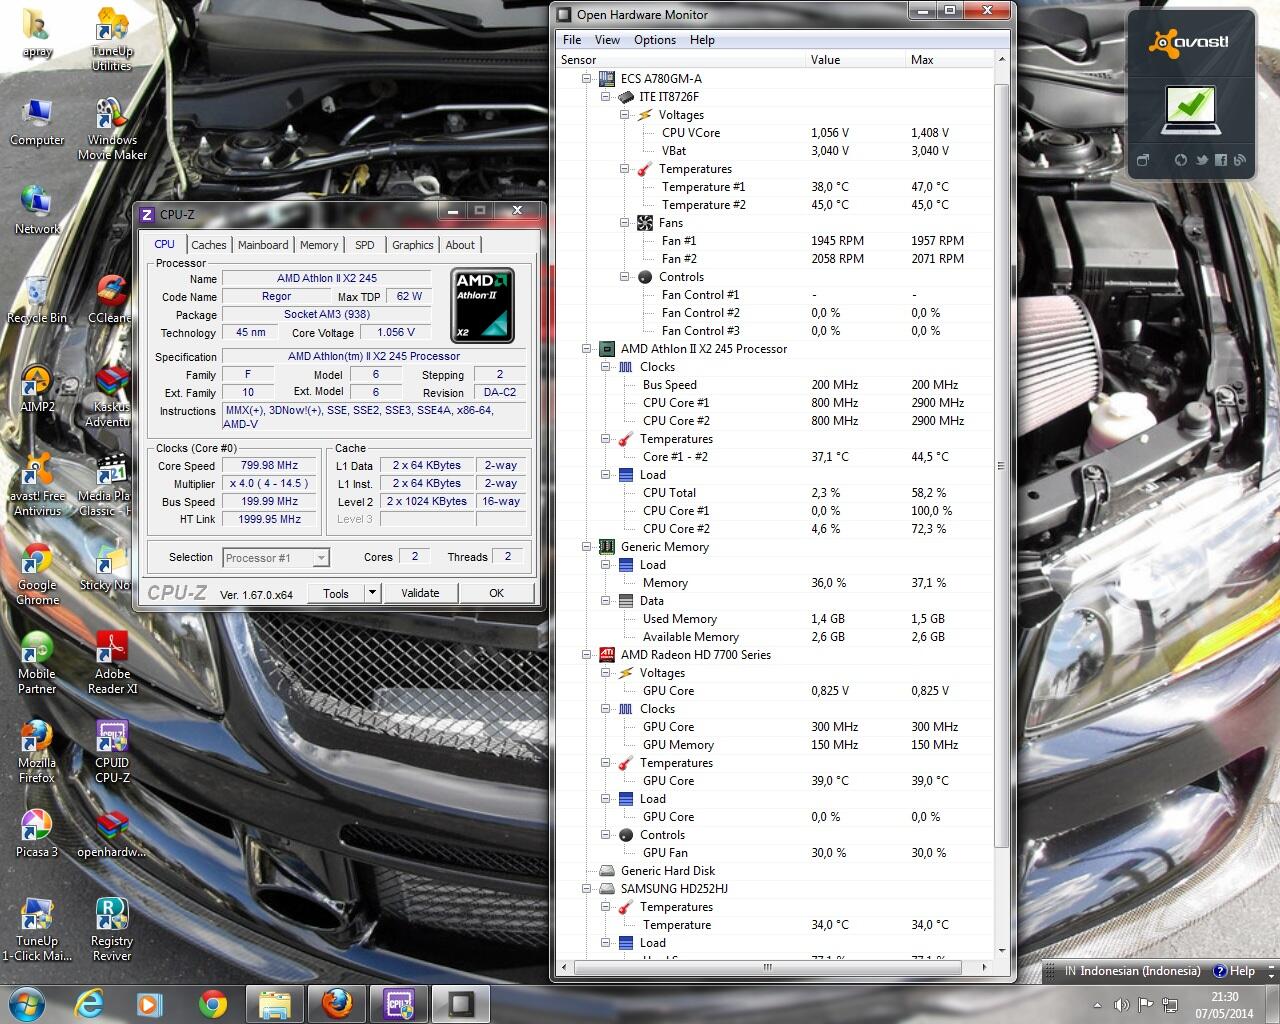Click the Windows Start orb
Screen dimensions: 1280x1024
coord(26,1003)
